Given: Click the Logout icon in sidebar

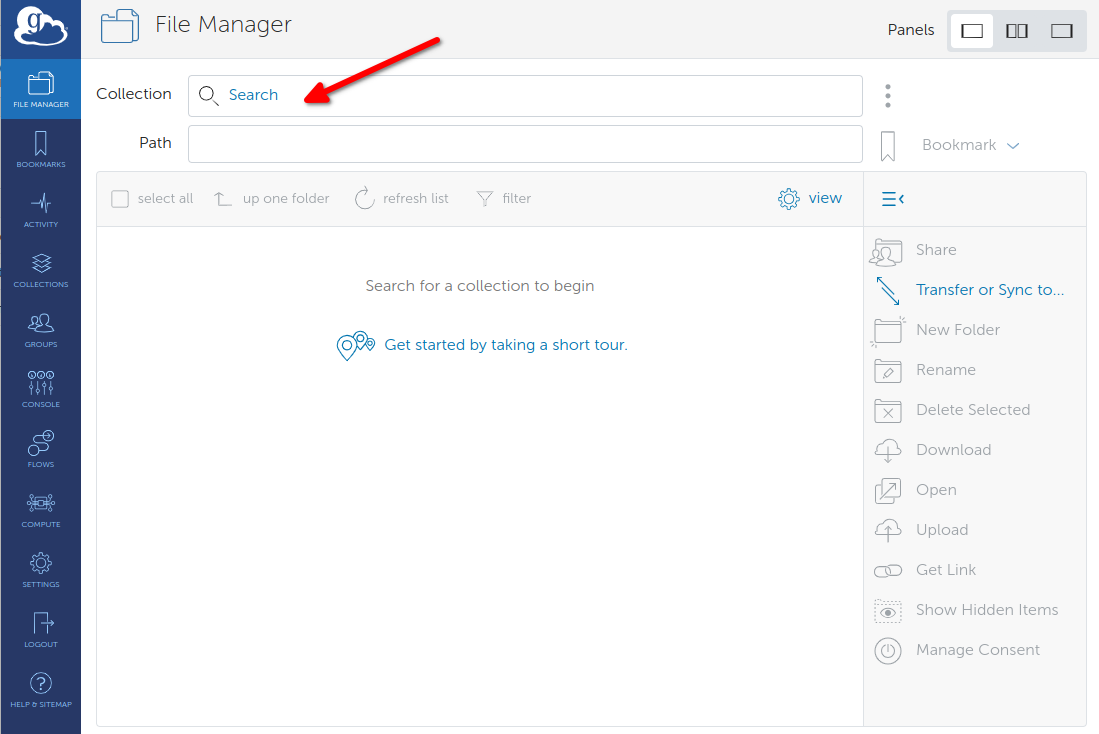Looking at the screenshot, I should 41,629.
